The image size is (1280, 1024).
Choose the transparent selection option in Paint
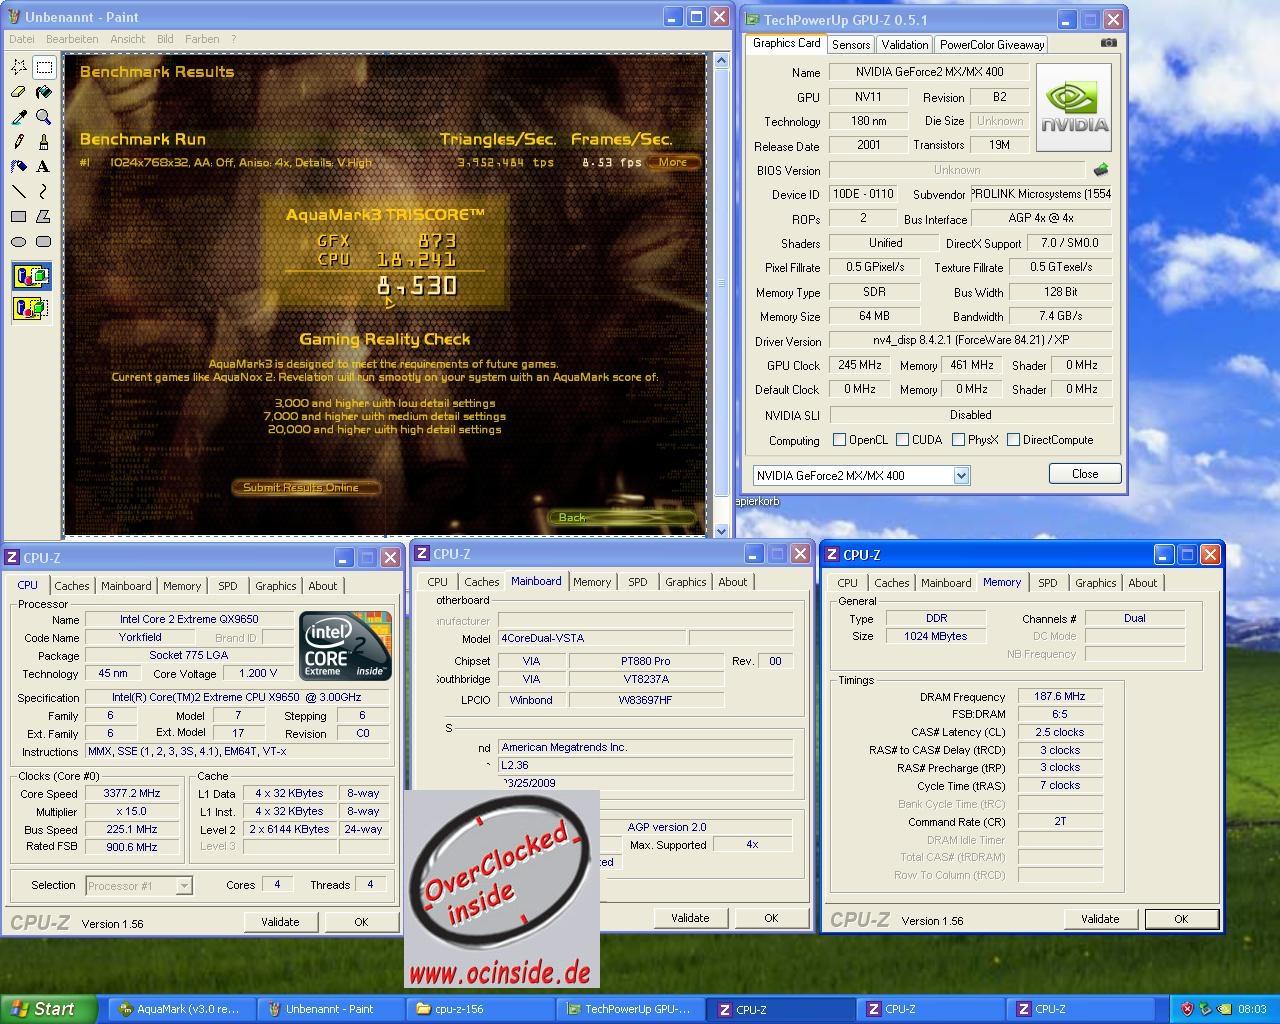pyautogui.click(x=31, y=308)
